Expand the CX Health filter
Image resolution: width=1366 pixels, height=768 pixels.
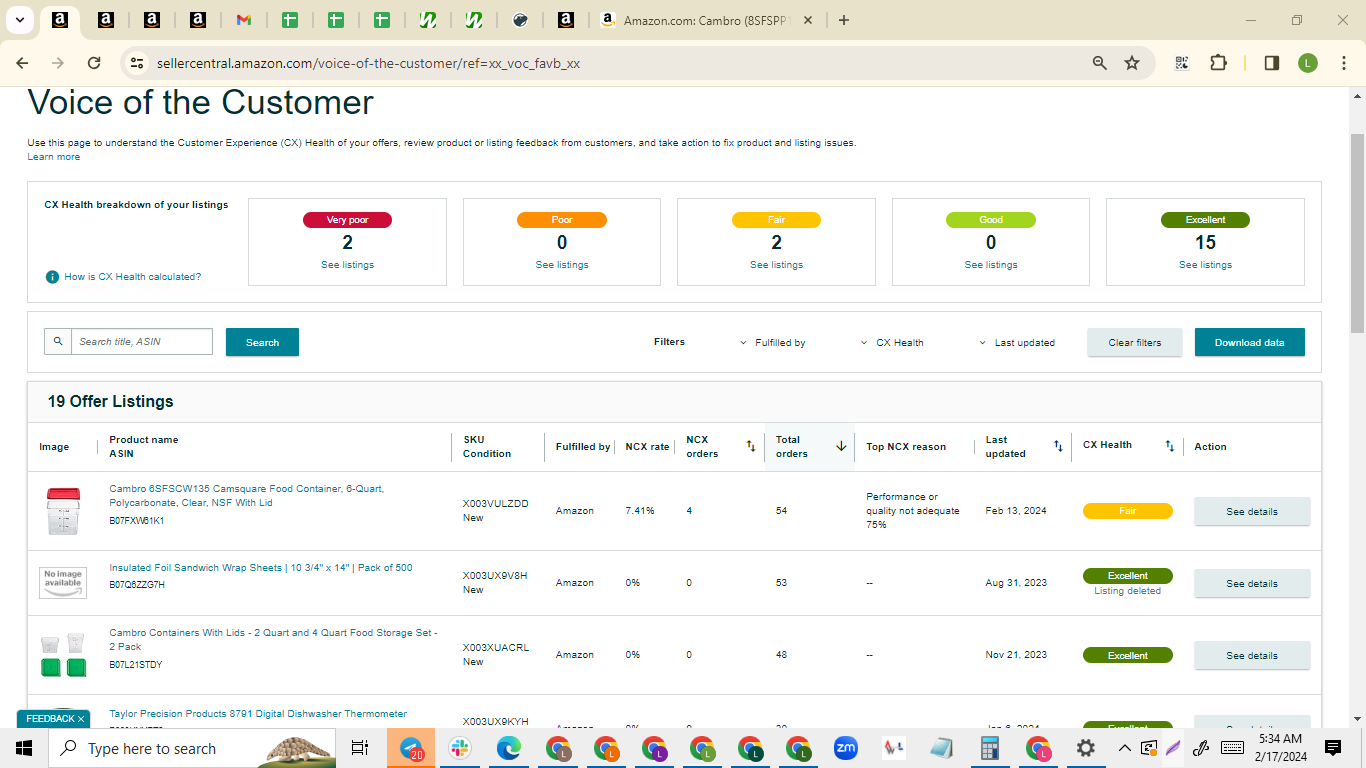click(892, 343)
